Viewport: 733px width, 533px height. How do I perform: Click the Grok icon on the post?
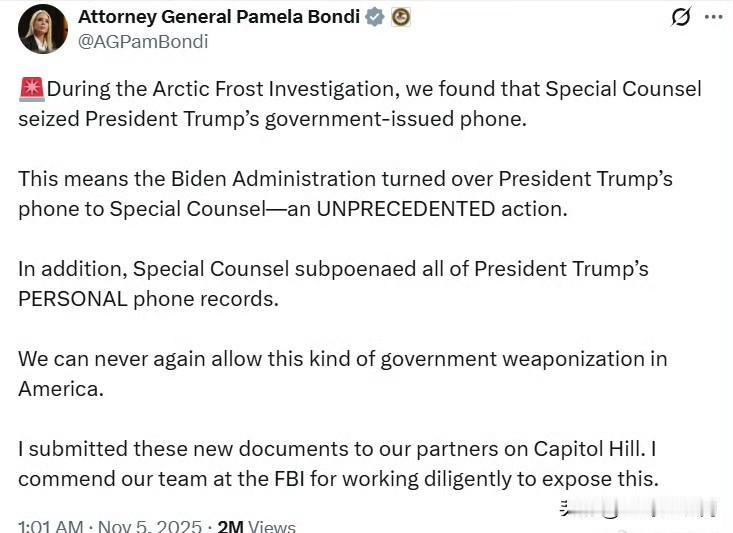(x=681, y=17)
